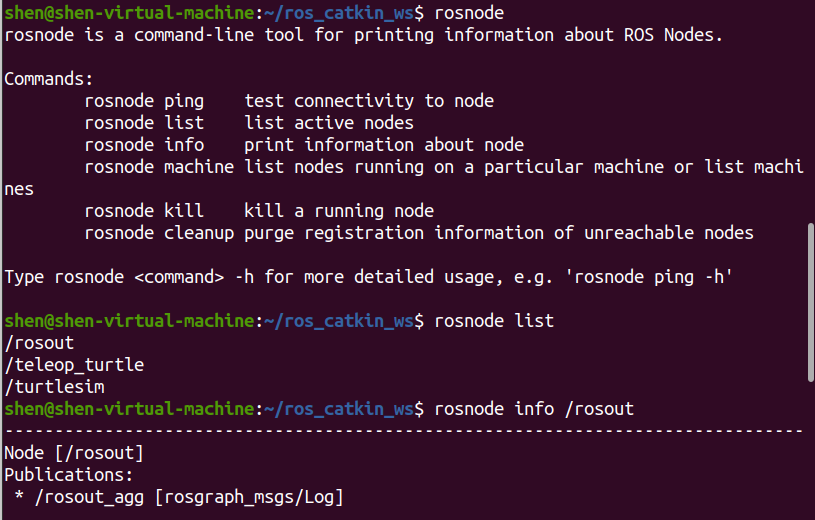Viewport: 815px width, 520px height.
Task: Click the typed 'rosnode list' command at the prompt
Action: point(494,321)
